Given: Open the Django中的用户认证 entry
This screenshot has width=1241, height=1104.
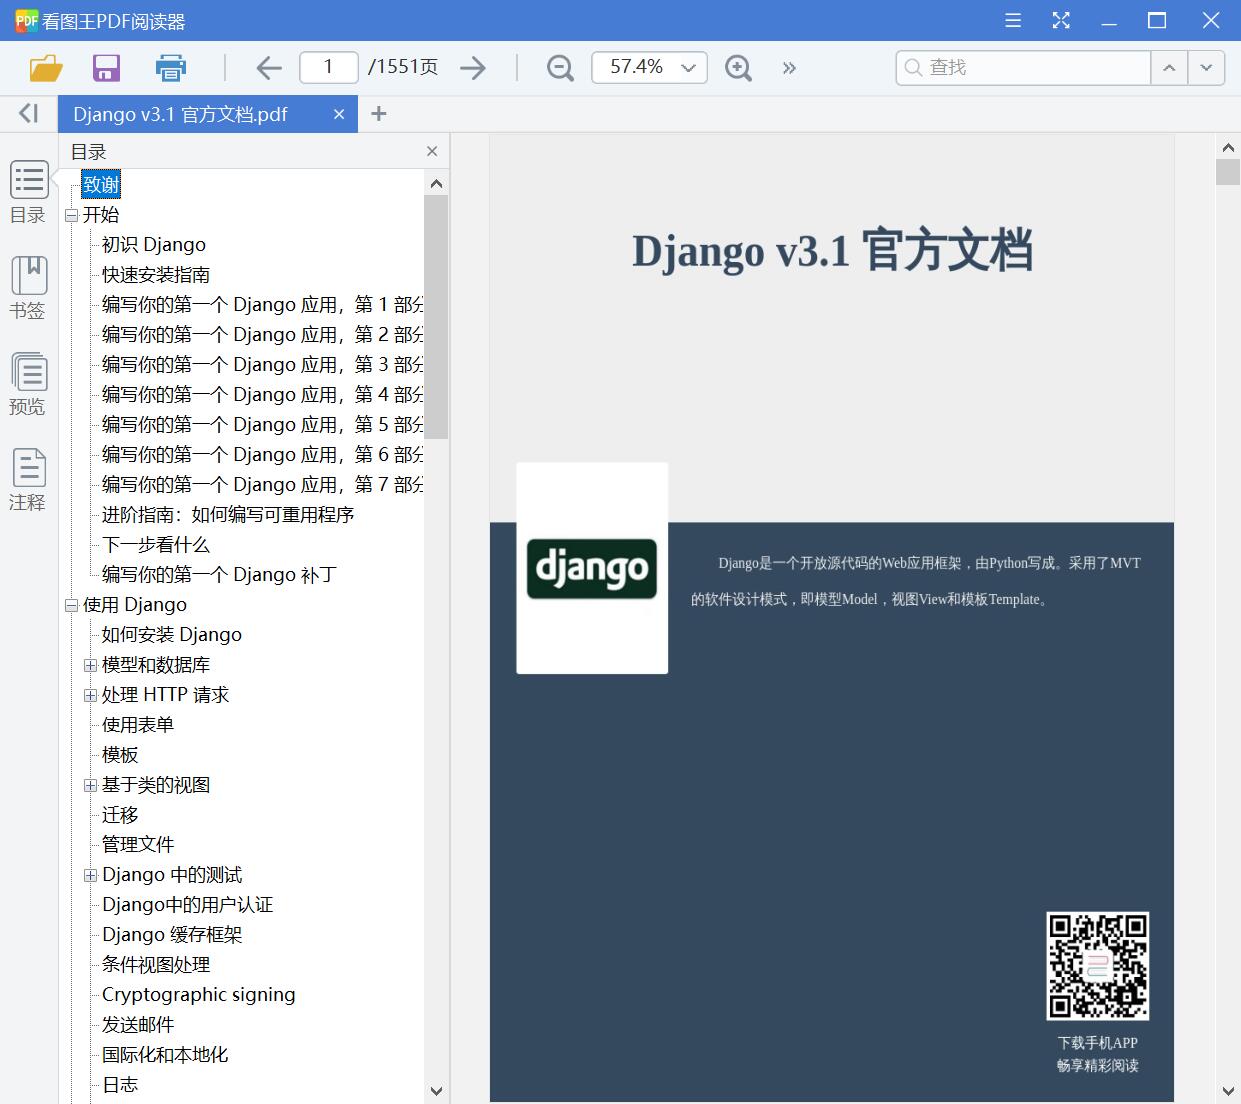Looking at the screenshot, I should (188, 905).
